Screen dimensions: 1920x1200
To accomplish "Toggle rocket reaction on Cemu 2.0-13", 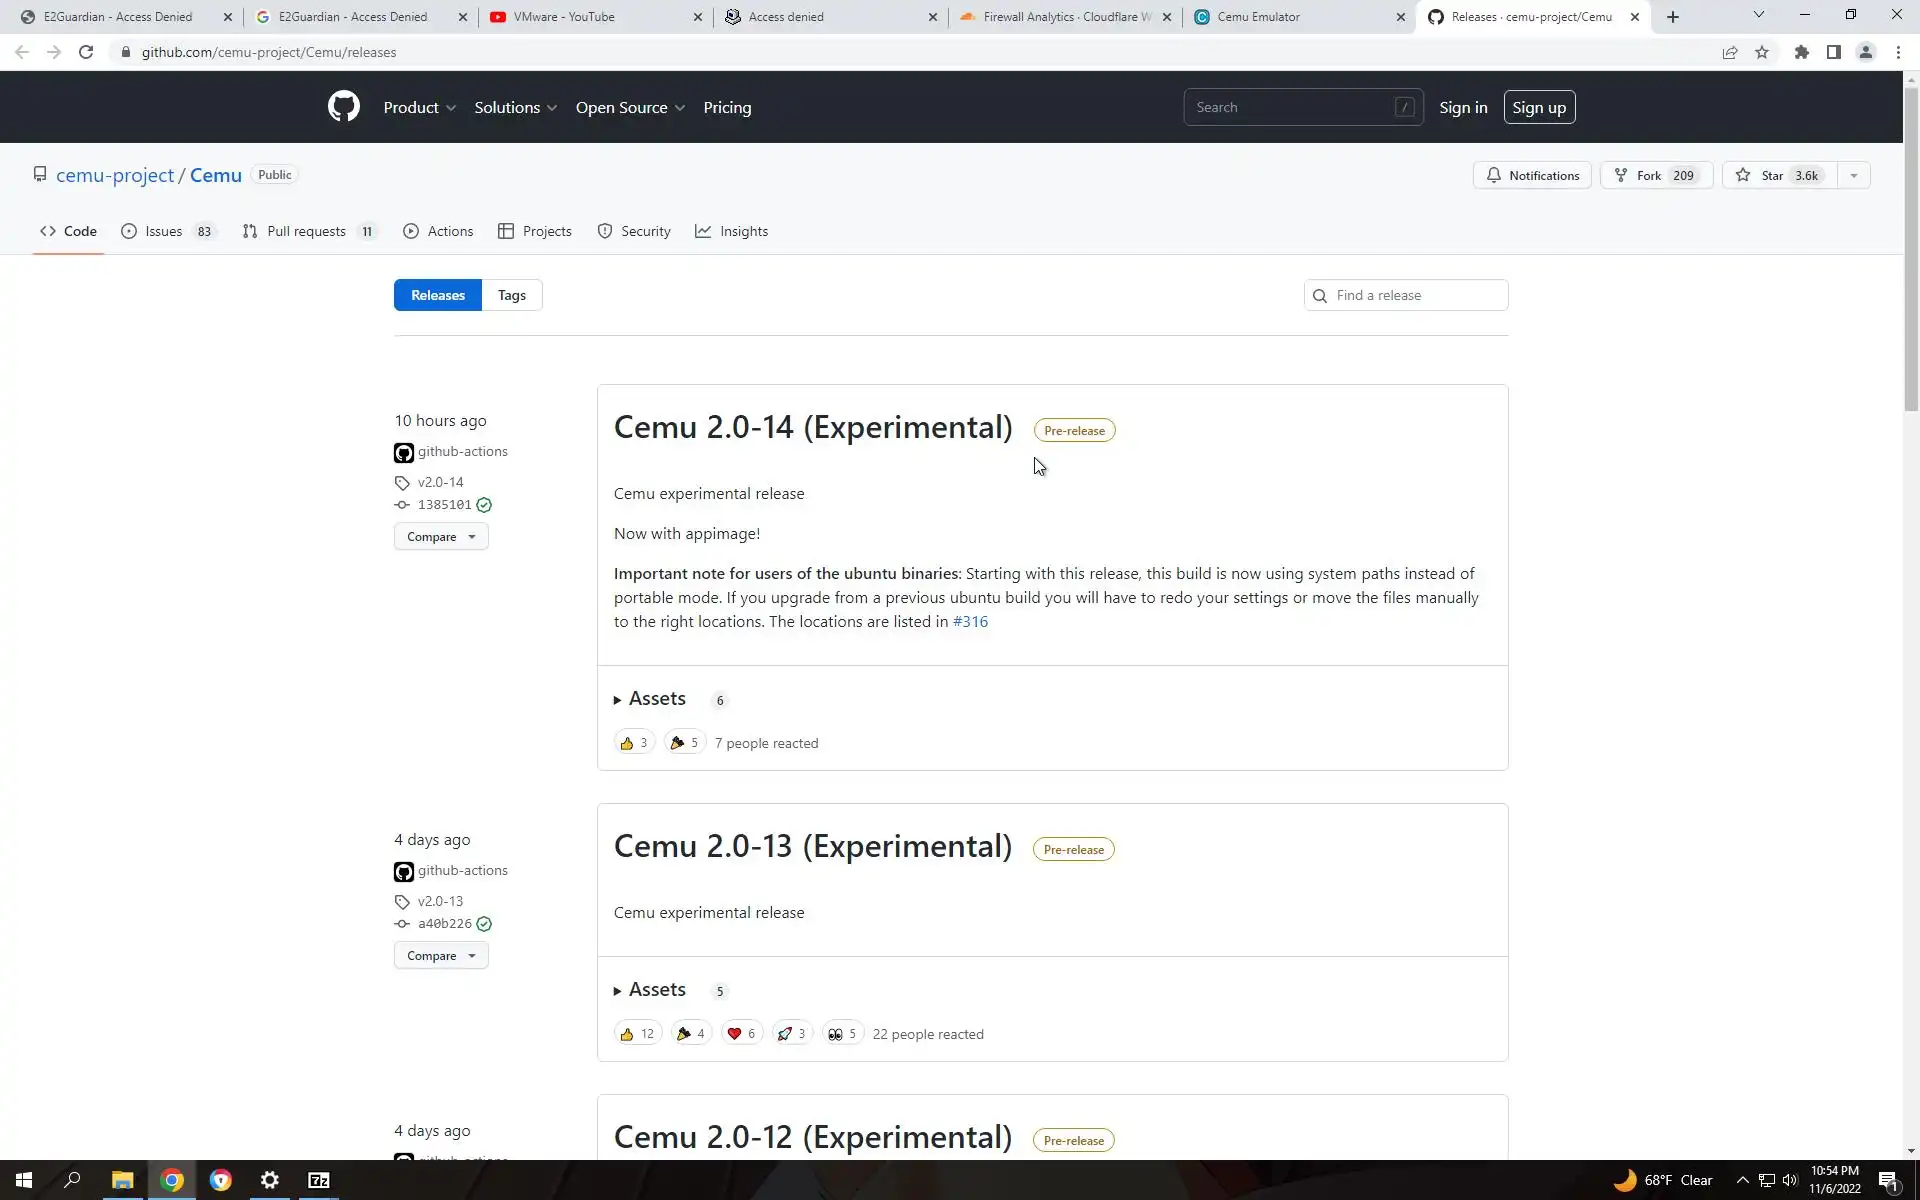I will pos(791,1034).
